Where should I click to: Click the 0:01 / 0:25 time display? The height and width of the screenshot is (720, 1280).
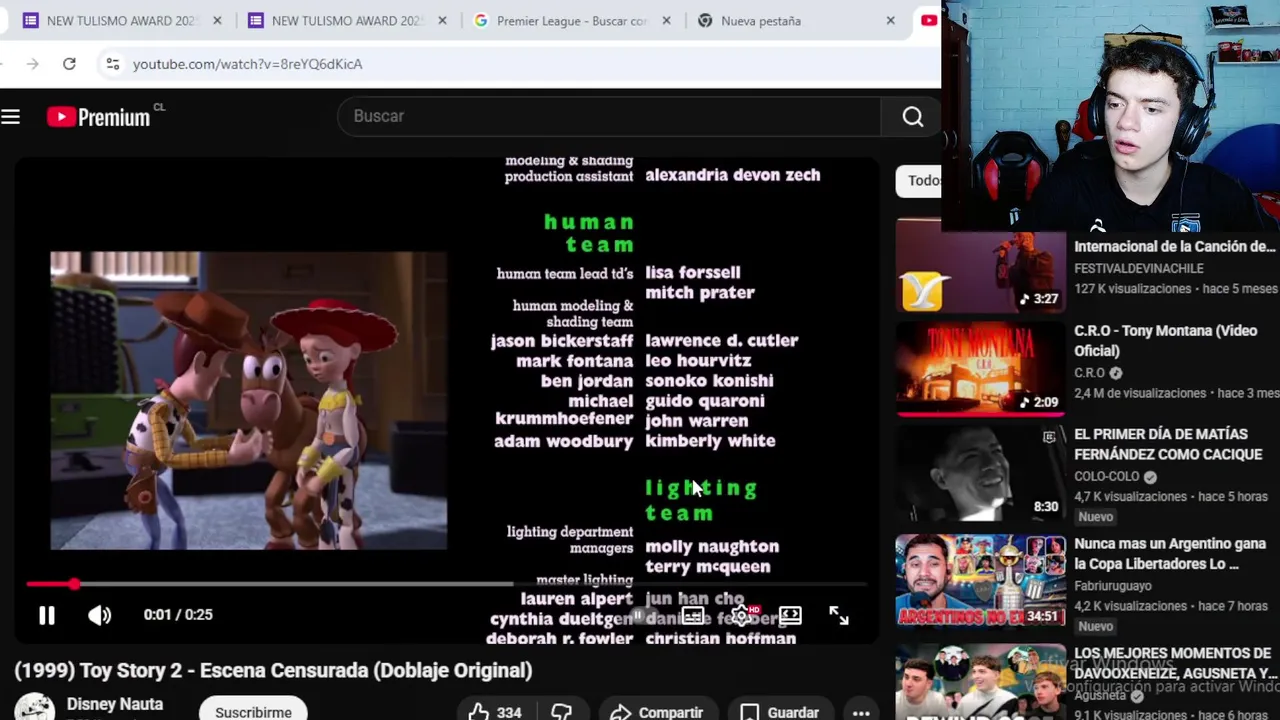(x=178, y=615)
